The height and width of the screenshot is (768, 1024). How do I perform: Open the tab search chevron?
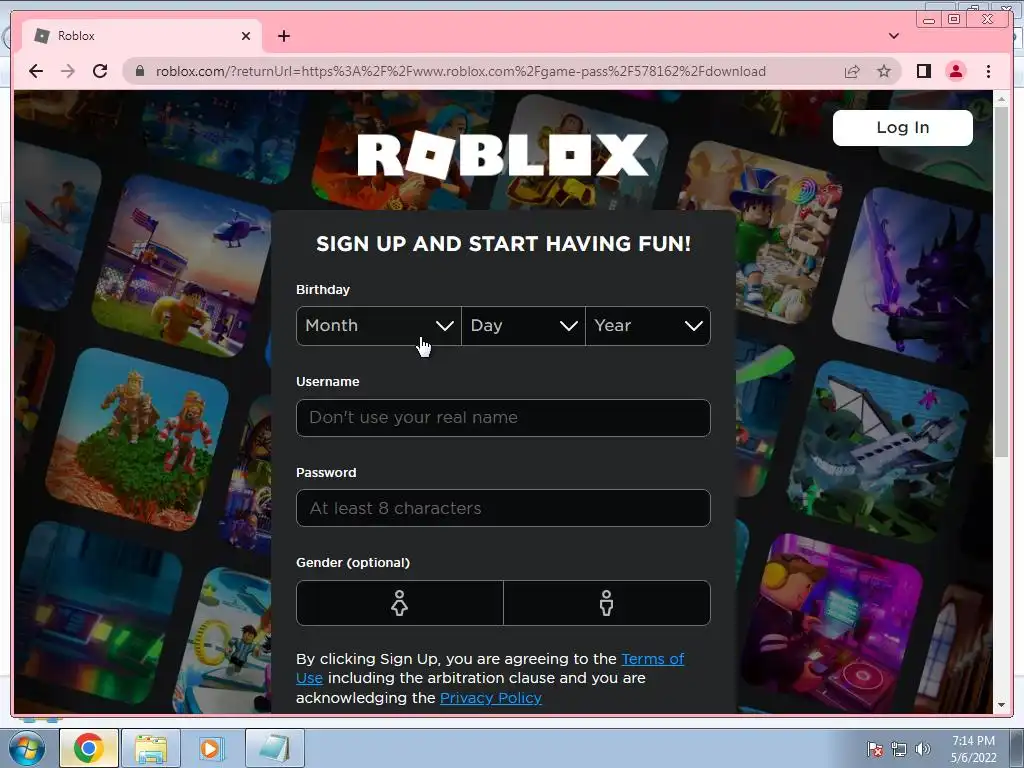(893, 36)
